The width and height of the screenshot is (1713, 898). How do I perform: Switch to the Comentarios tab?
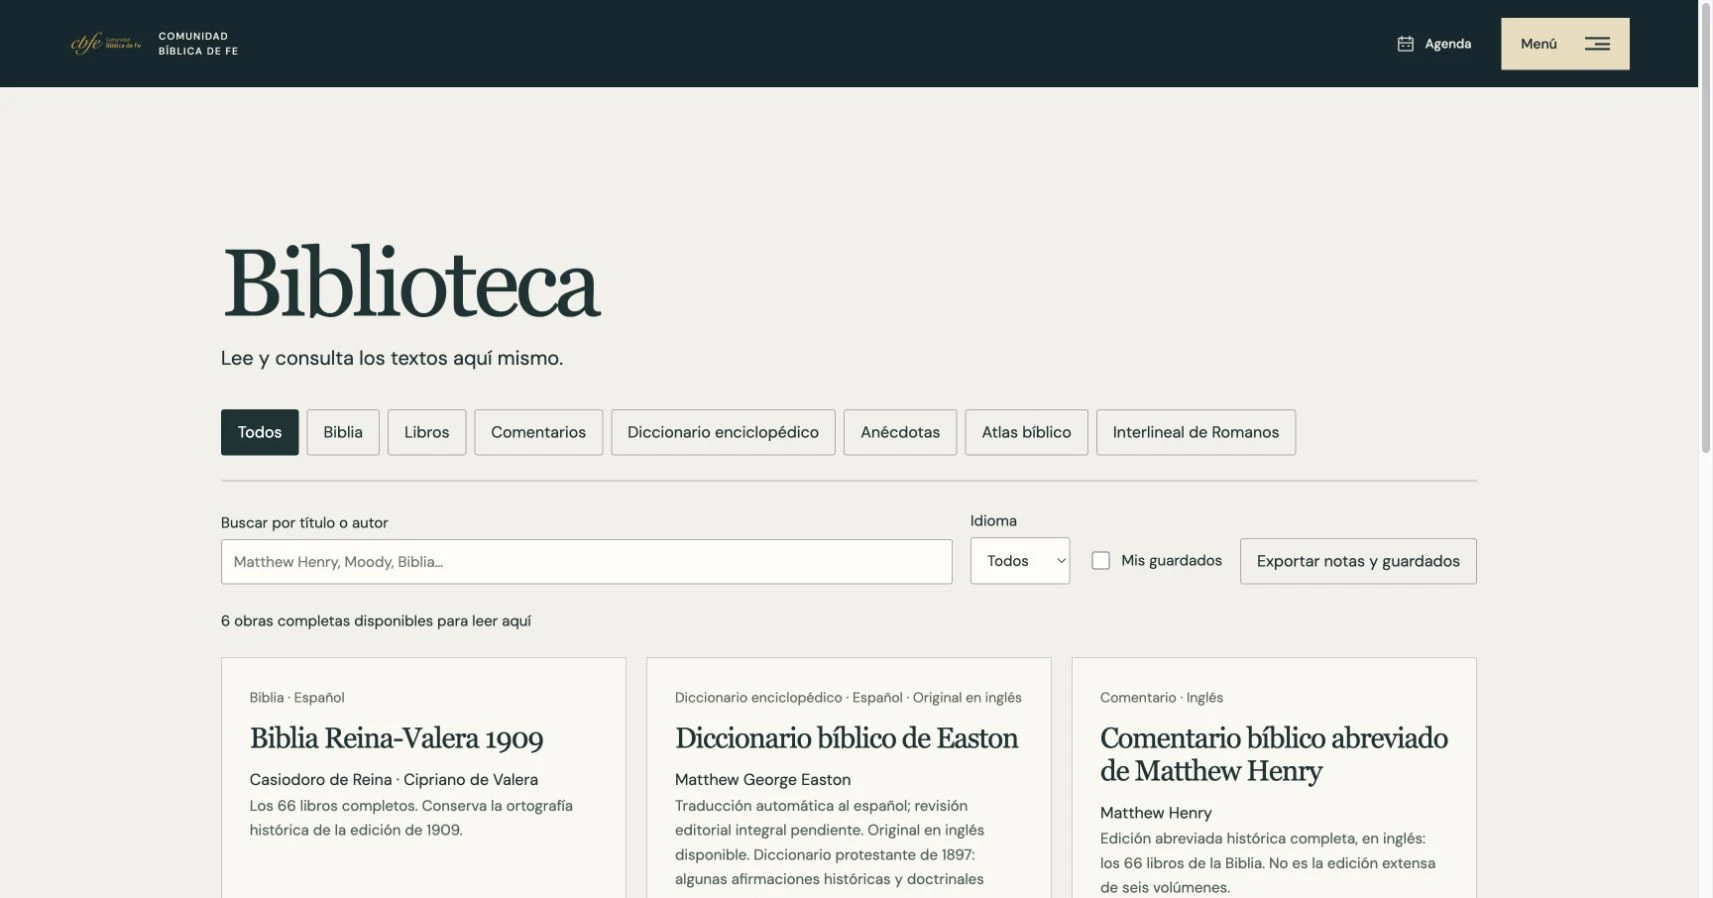538,432
